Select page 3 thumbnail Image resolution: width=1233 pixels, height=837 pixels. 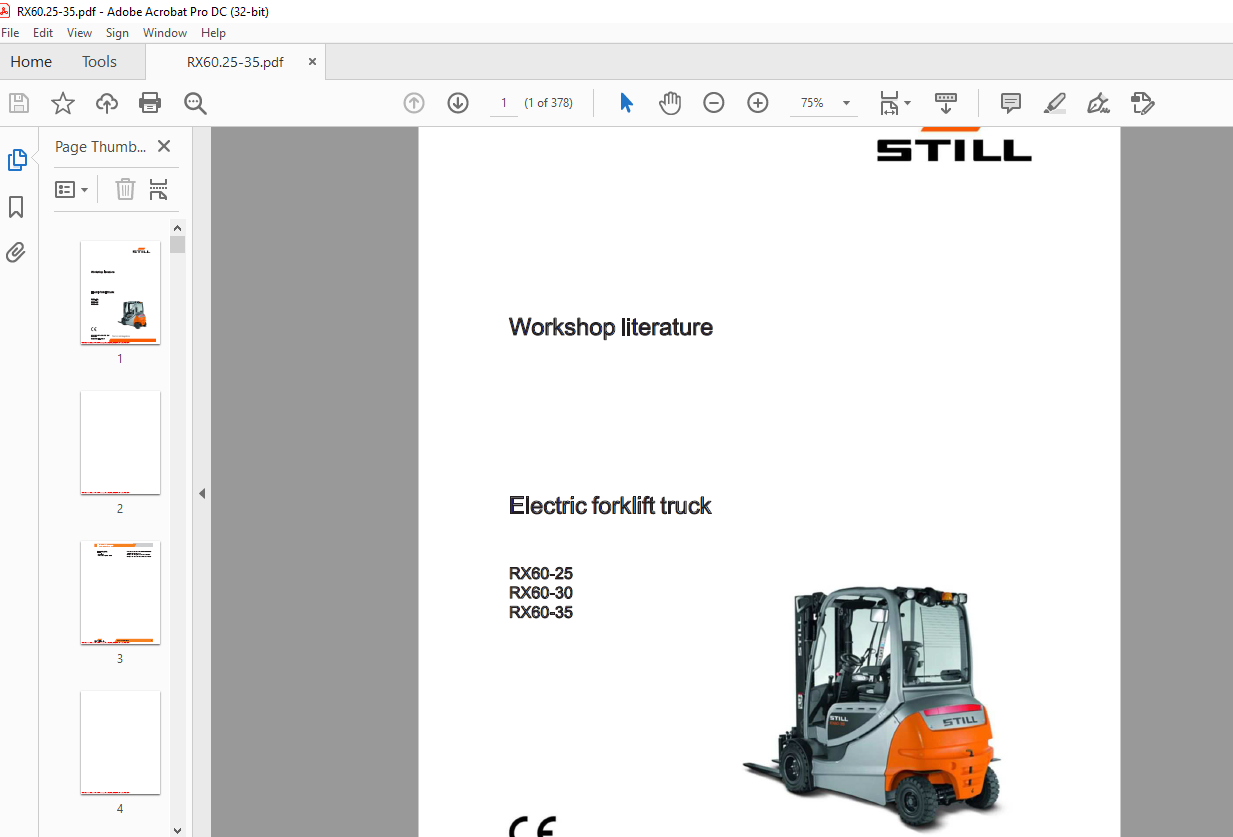(120, 593)
